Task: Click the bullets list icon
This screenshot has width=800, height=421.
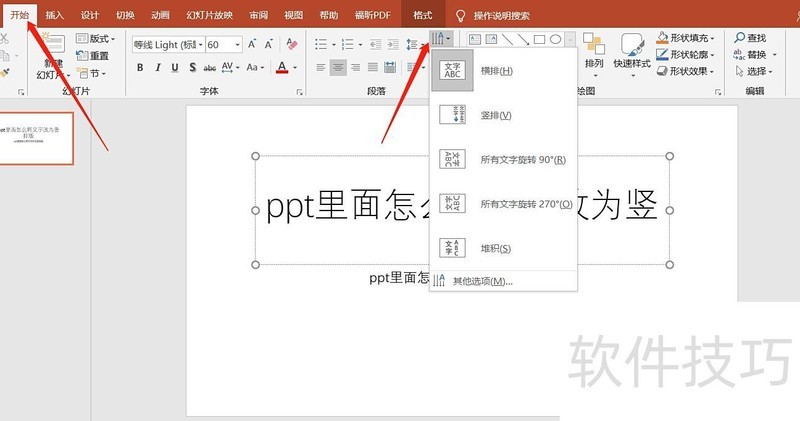Action: click(321, 44)
